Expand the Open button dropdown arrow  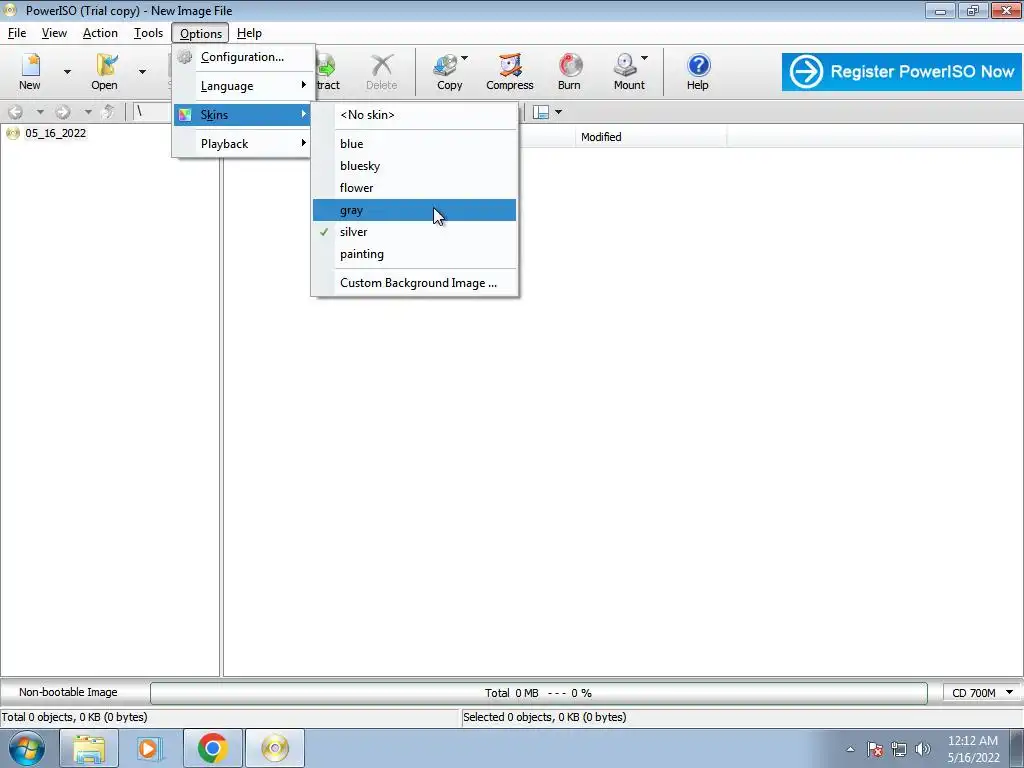pos(142,72)
